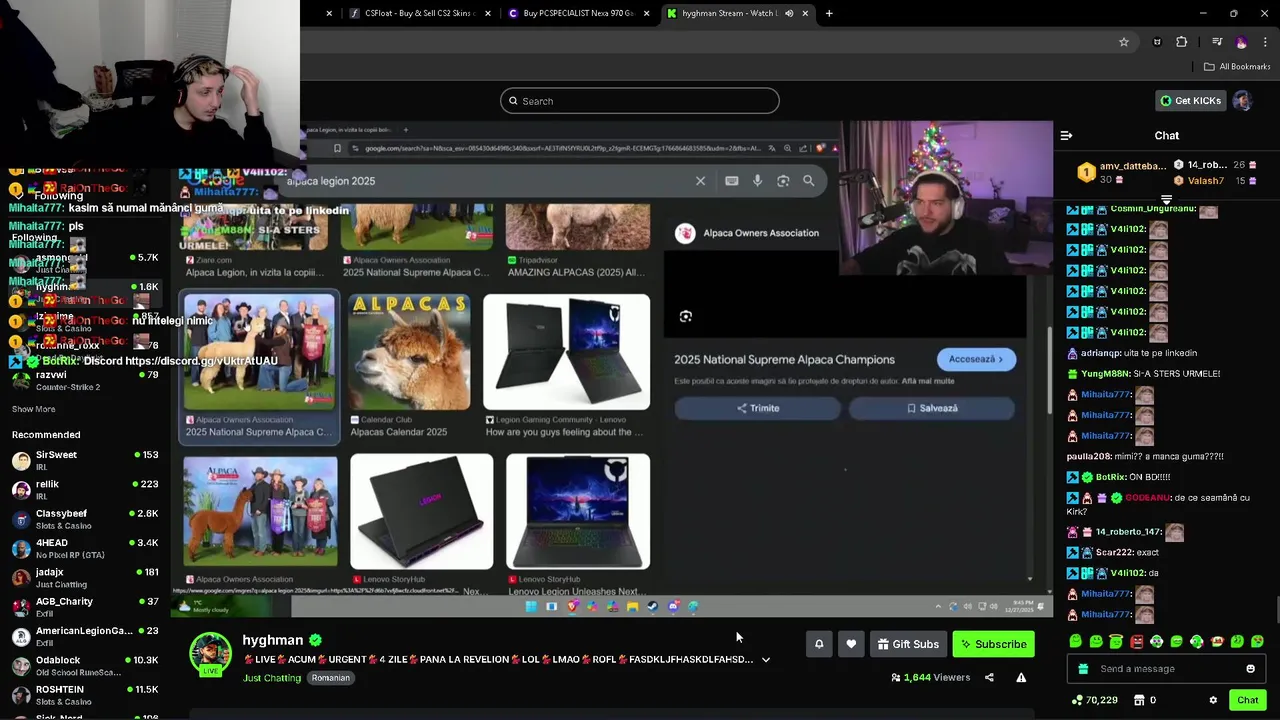Open the Chrome profile avatar

[x=1241, y=42]
